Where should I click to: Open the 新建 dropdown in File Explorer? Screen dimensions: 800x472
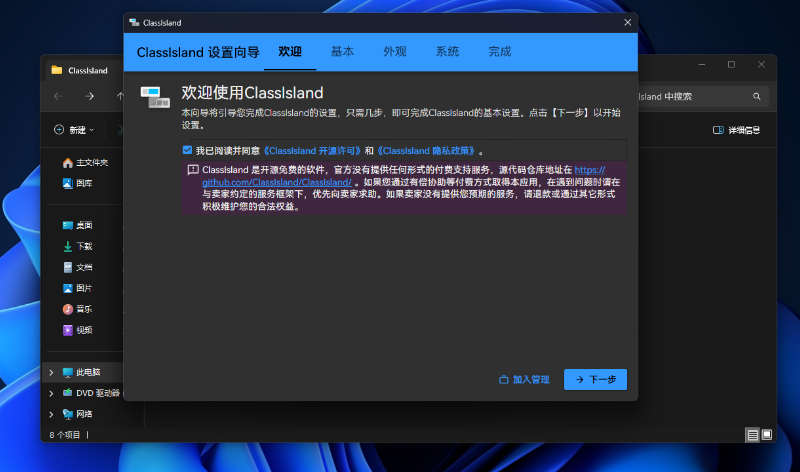tap(74, 130)
